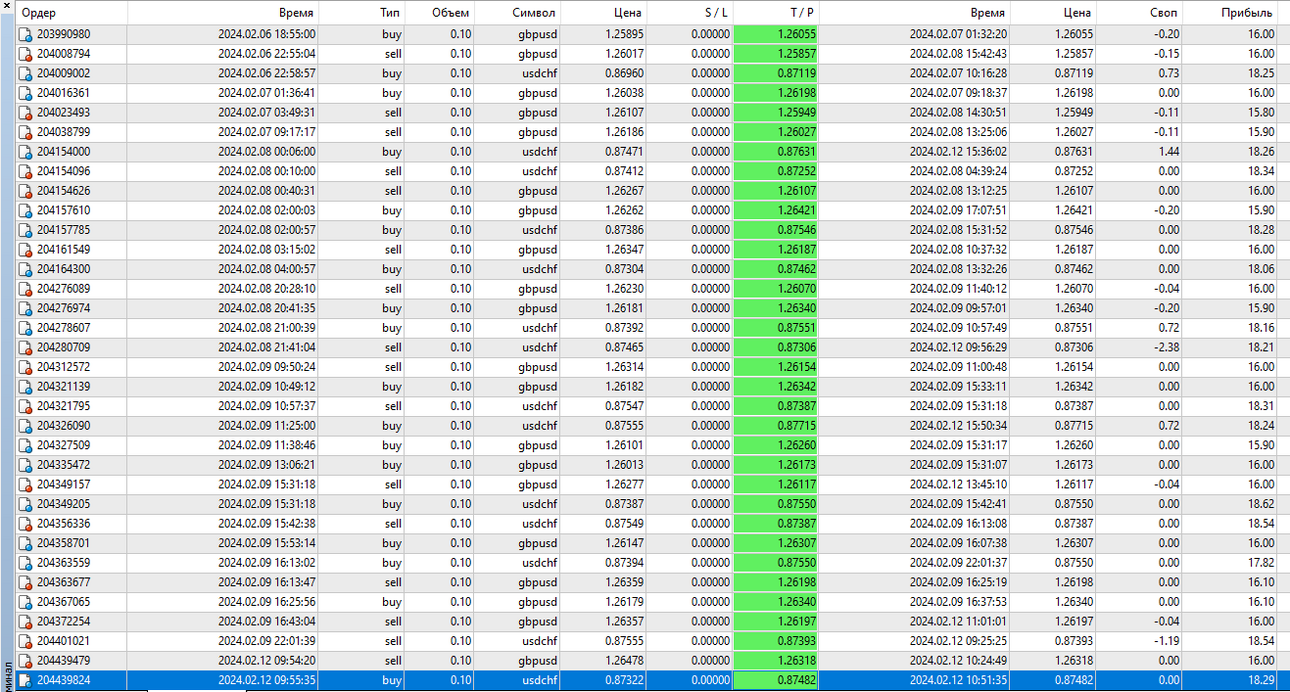Click the order icon for 204276089

[x=26, y=289]
